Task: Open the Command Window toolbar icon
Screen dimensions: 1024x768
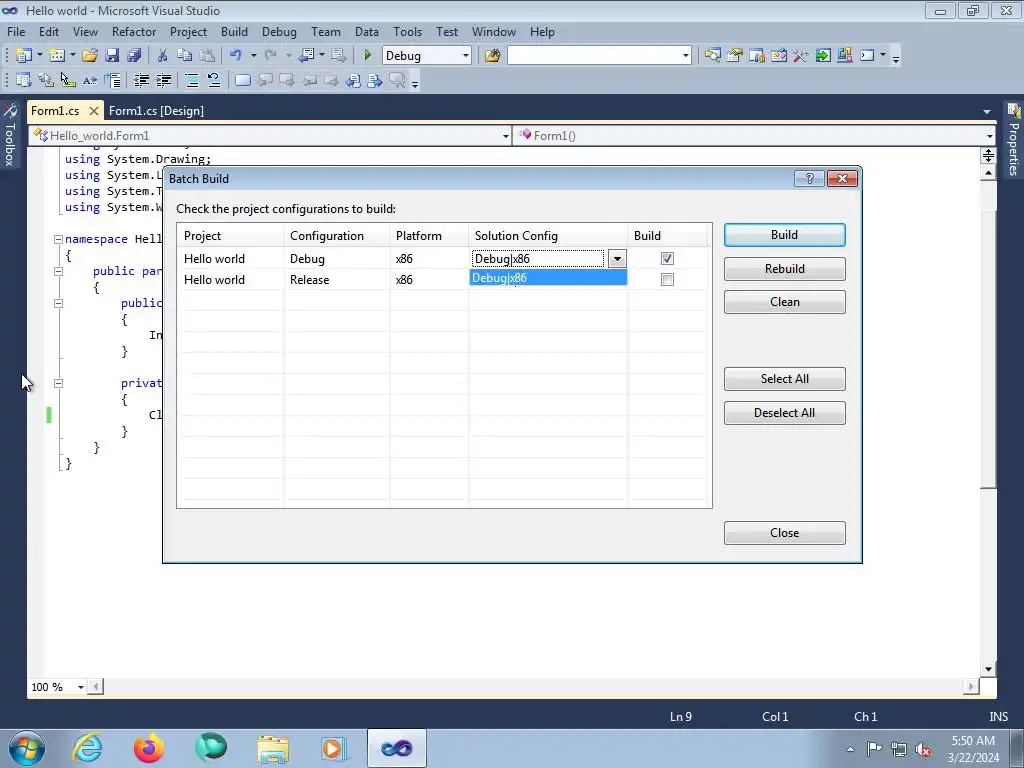Action: (x=867, y=56)
